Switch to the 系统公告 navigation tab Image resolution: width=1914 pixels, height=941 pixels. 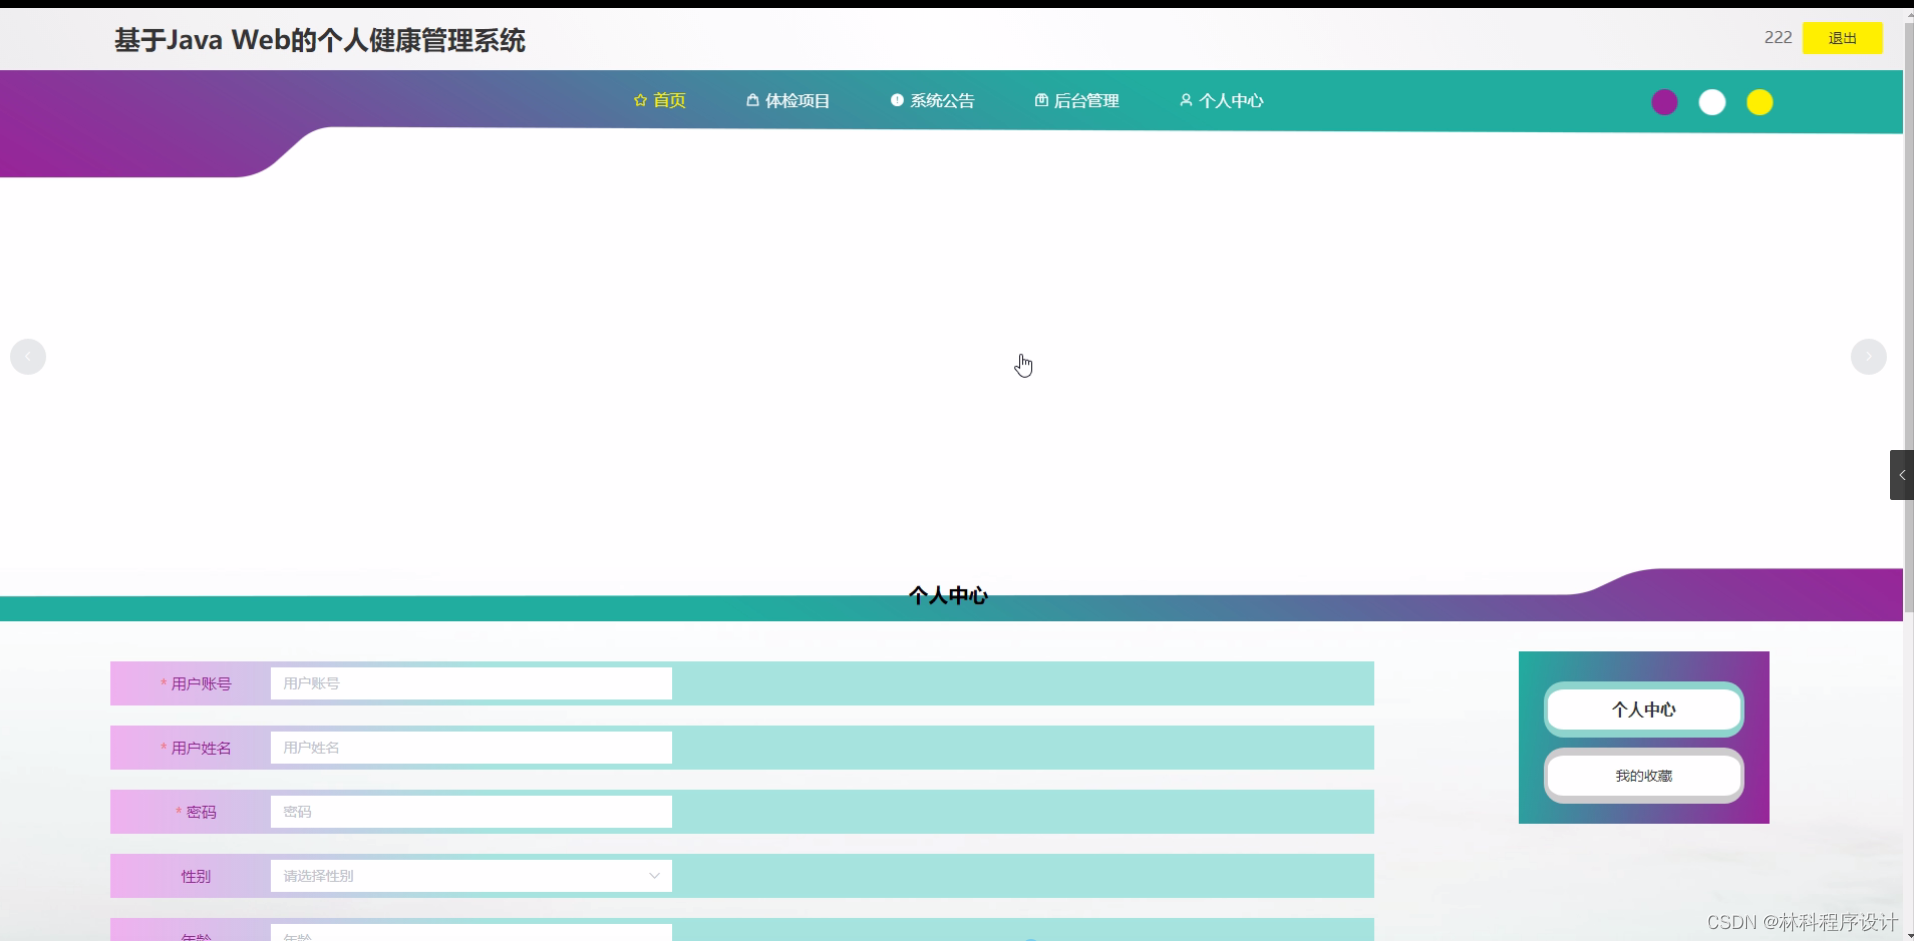pos(941,100)
